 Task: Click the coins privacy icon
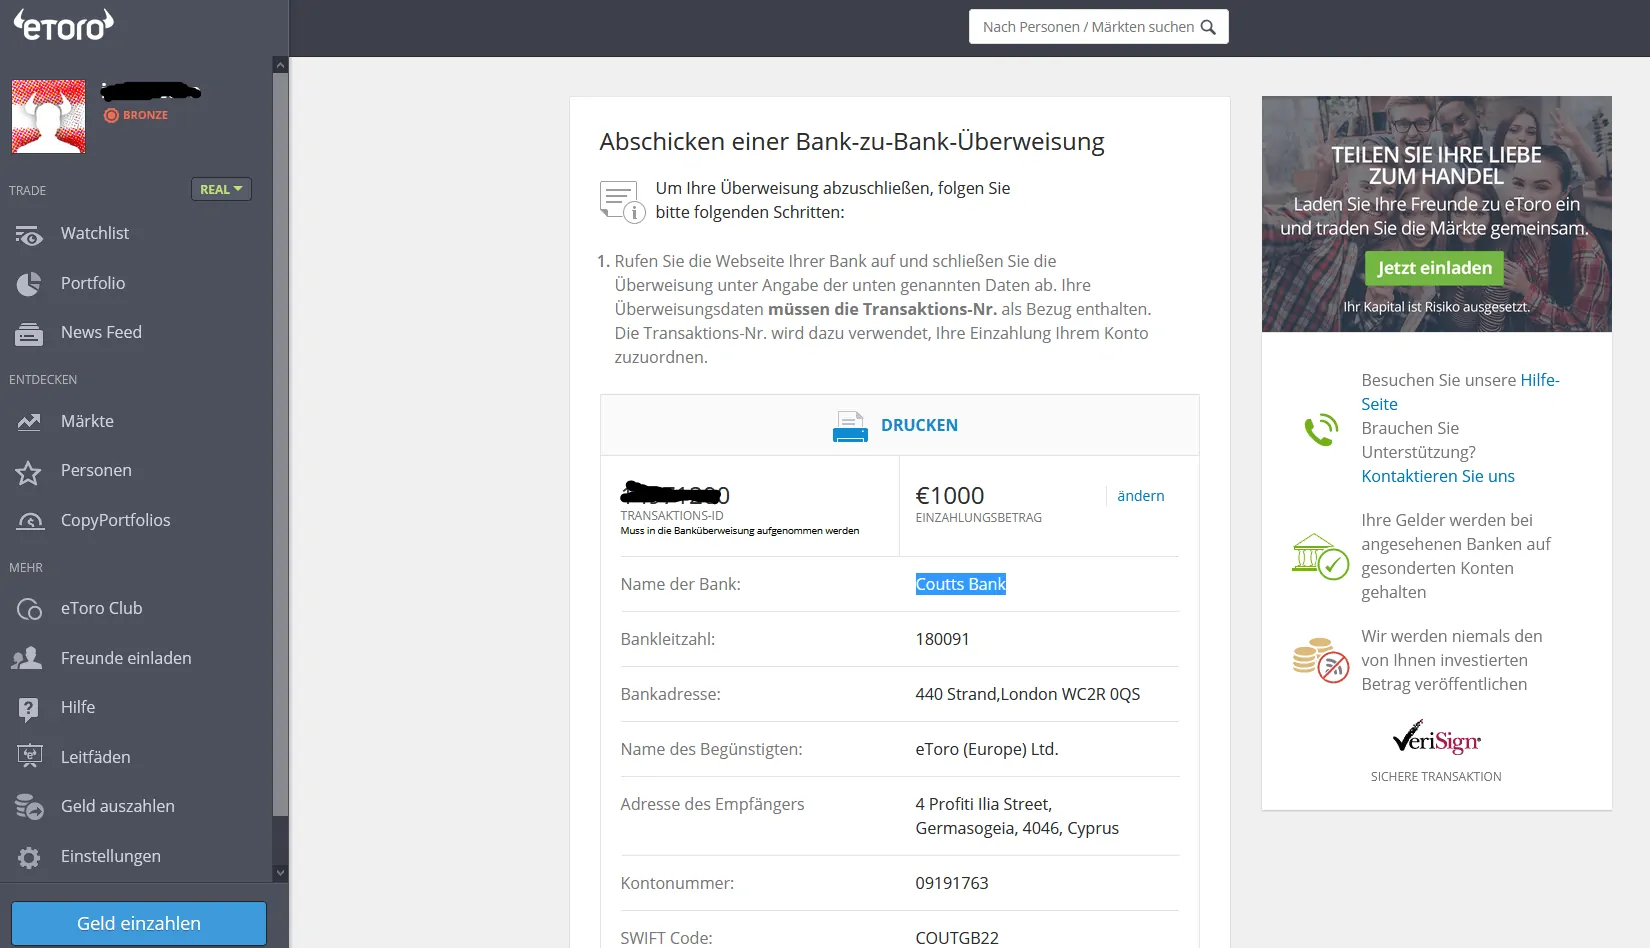(x=1320, y=660)
